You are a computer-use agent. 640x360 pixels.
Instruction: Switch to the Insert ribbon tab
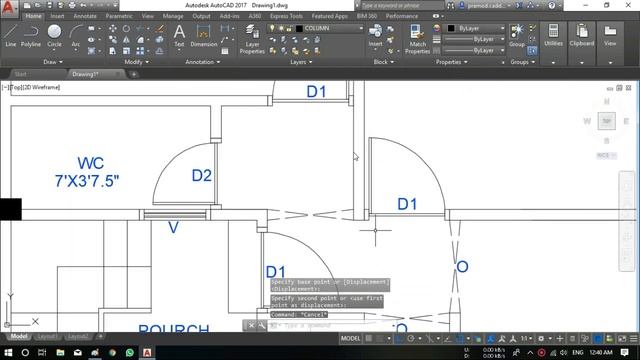[x=57, y=16]
